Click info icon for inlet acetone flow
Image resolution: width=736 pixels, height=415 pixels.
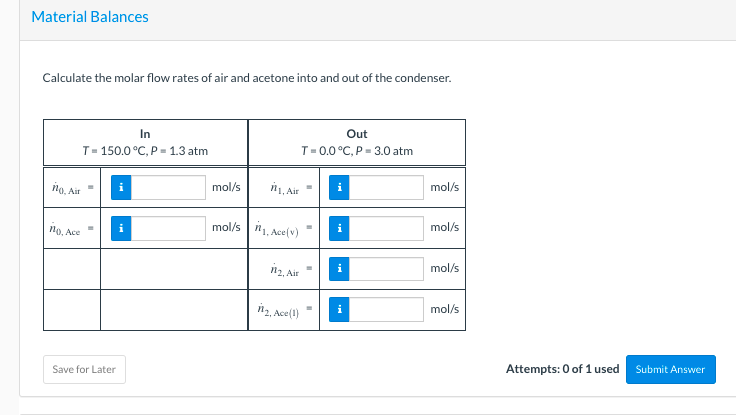click(x=121, y=227)
